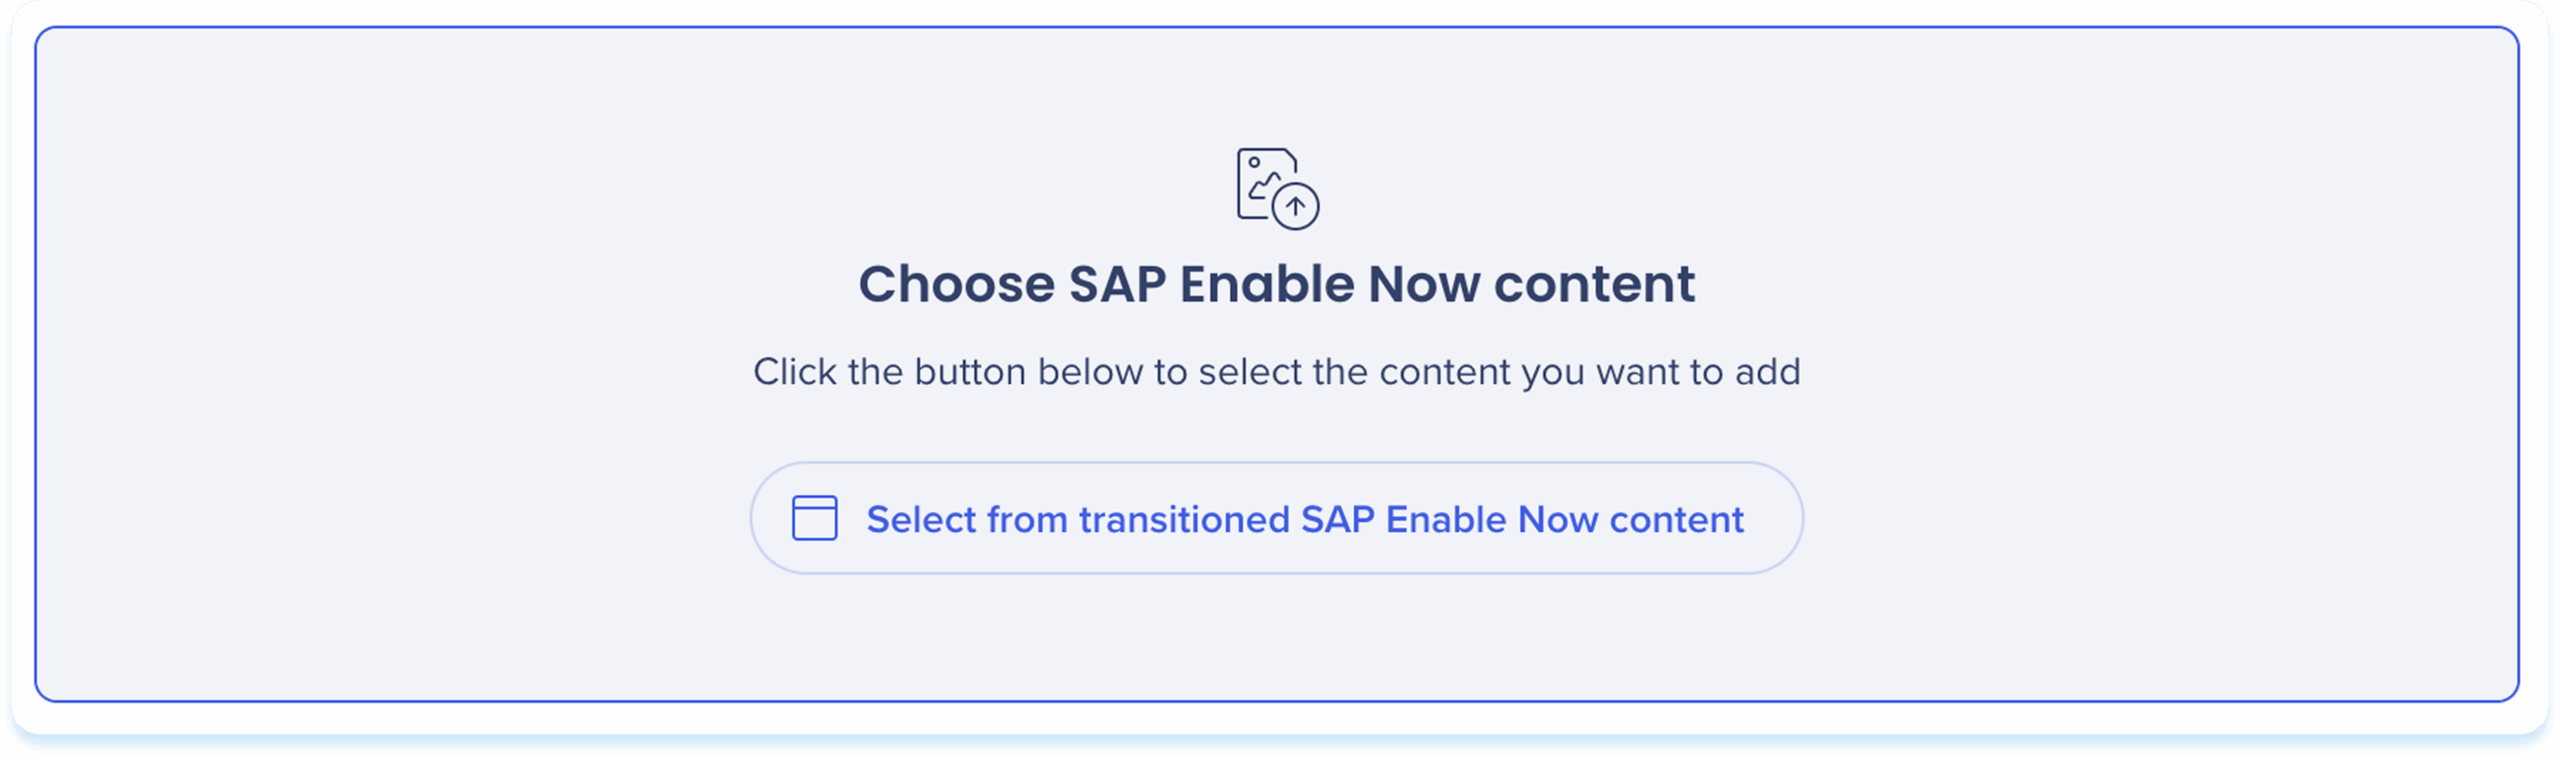Viewport: 2560px width, 757px height.
Task: Click empty space right of the select button
Action: click(x=2150, y=518)
